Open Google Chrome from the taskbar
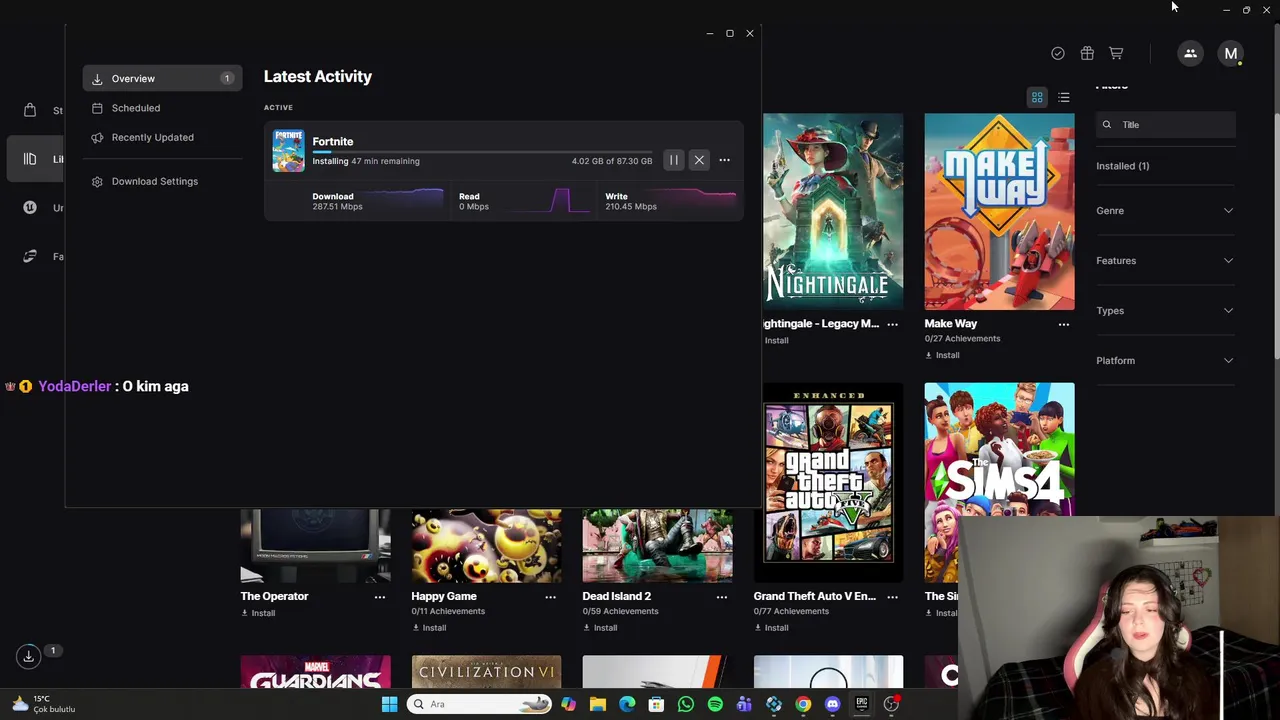This screenshot has width=1280, height=720. 803,704
